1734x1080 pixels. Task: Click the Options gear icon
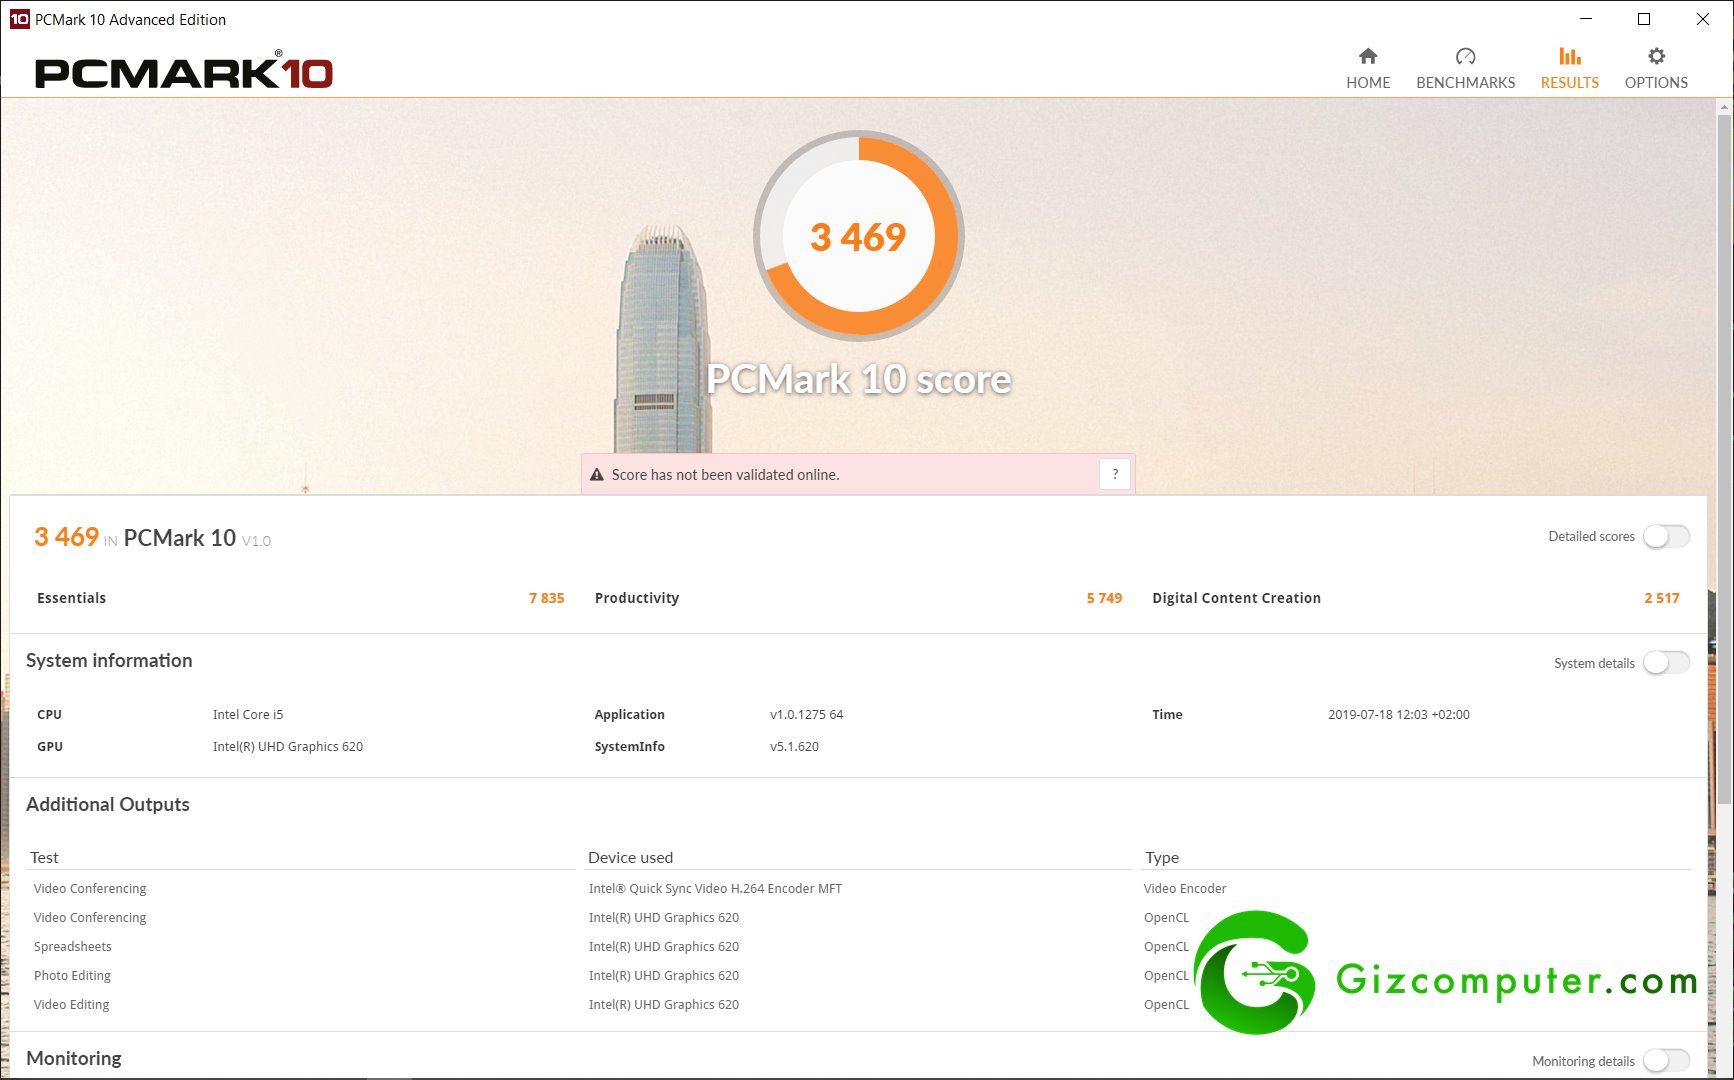pyautogui.click(x=1656, y=56)
